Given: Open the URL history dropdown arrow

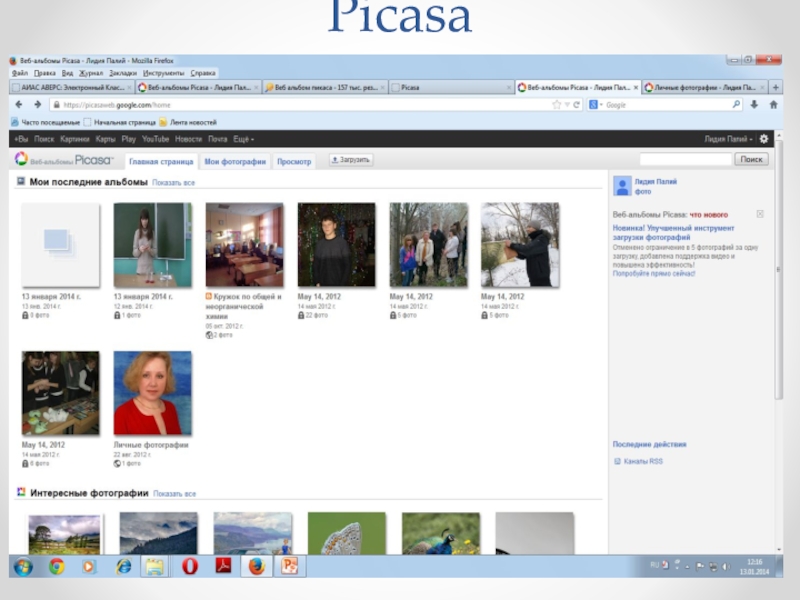Looking at the screenshot, I should click(567, 105).
